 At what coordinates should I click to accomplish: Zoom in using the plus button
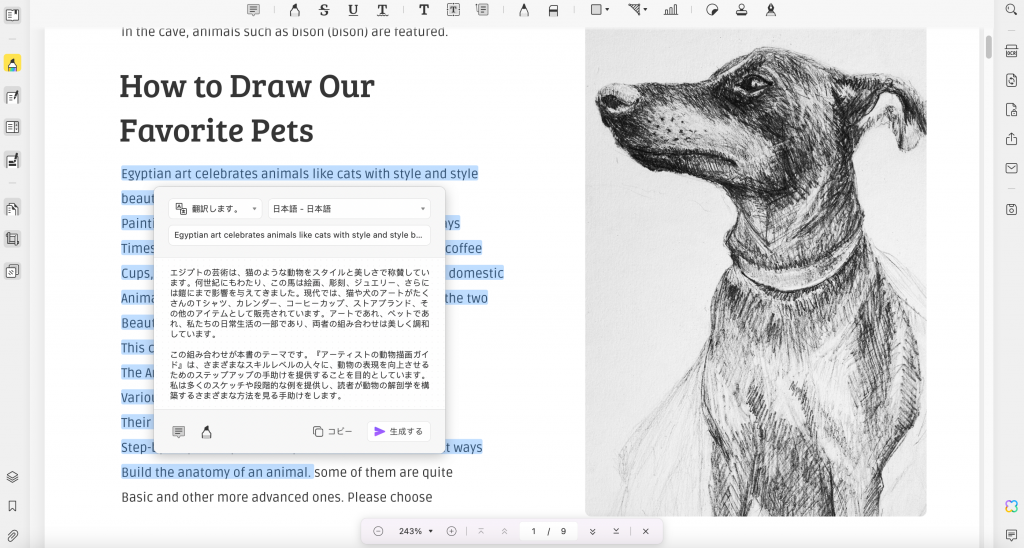click(x=451, y=531)
